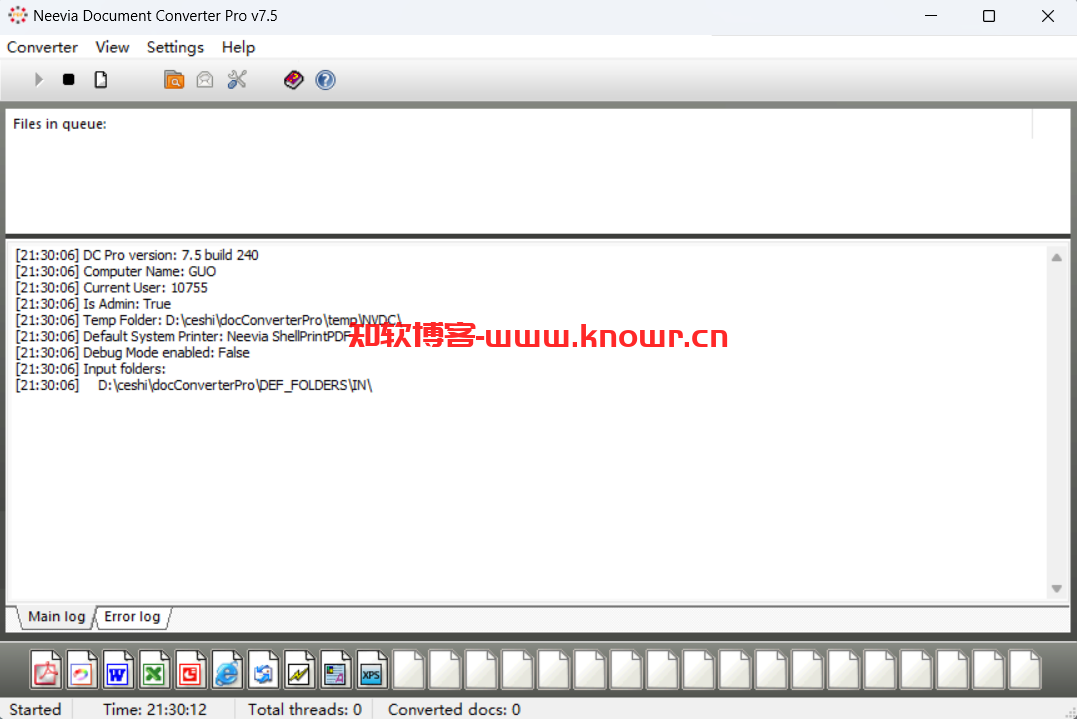Click the 'Computer Name: GUO' log line

click(116, 271)
